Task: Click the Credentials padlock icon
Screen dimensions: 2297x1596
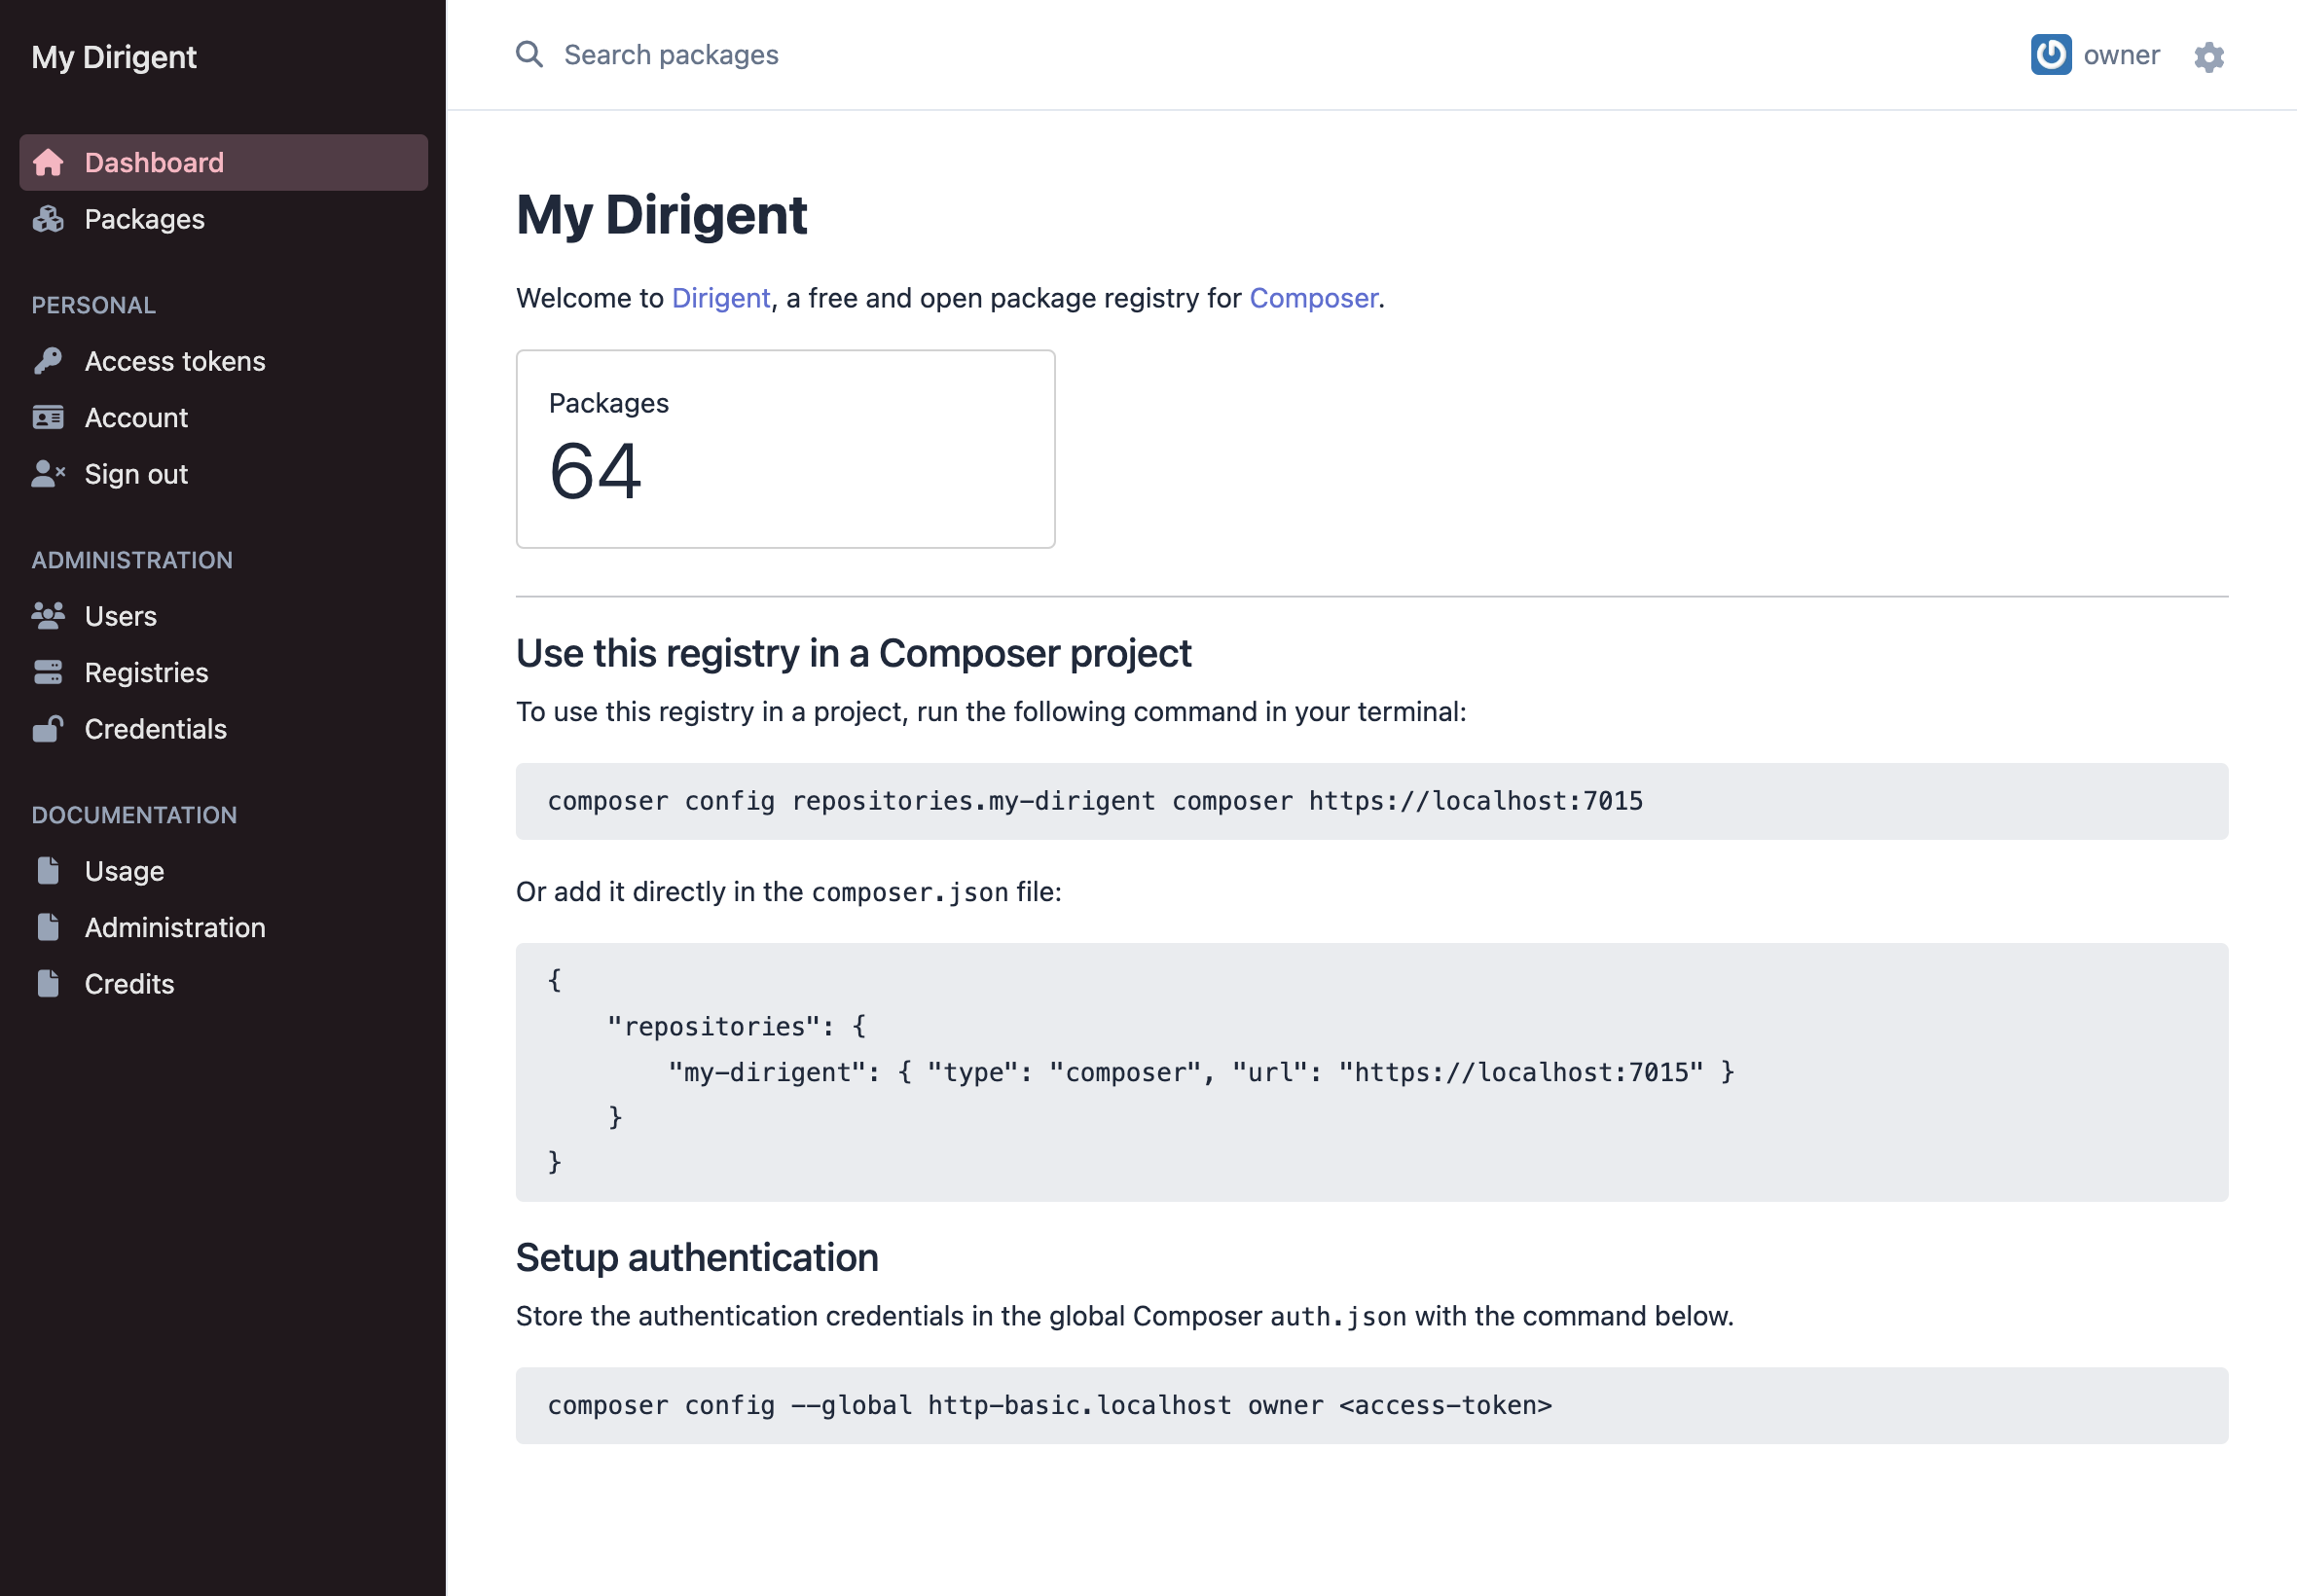Action: point(48,728)
